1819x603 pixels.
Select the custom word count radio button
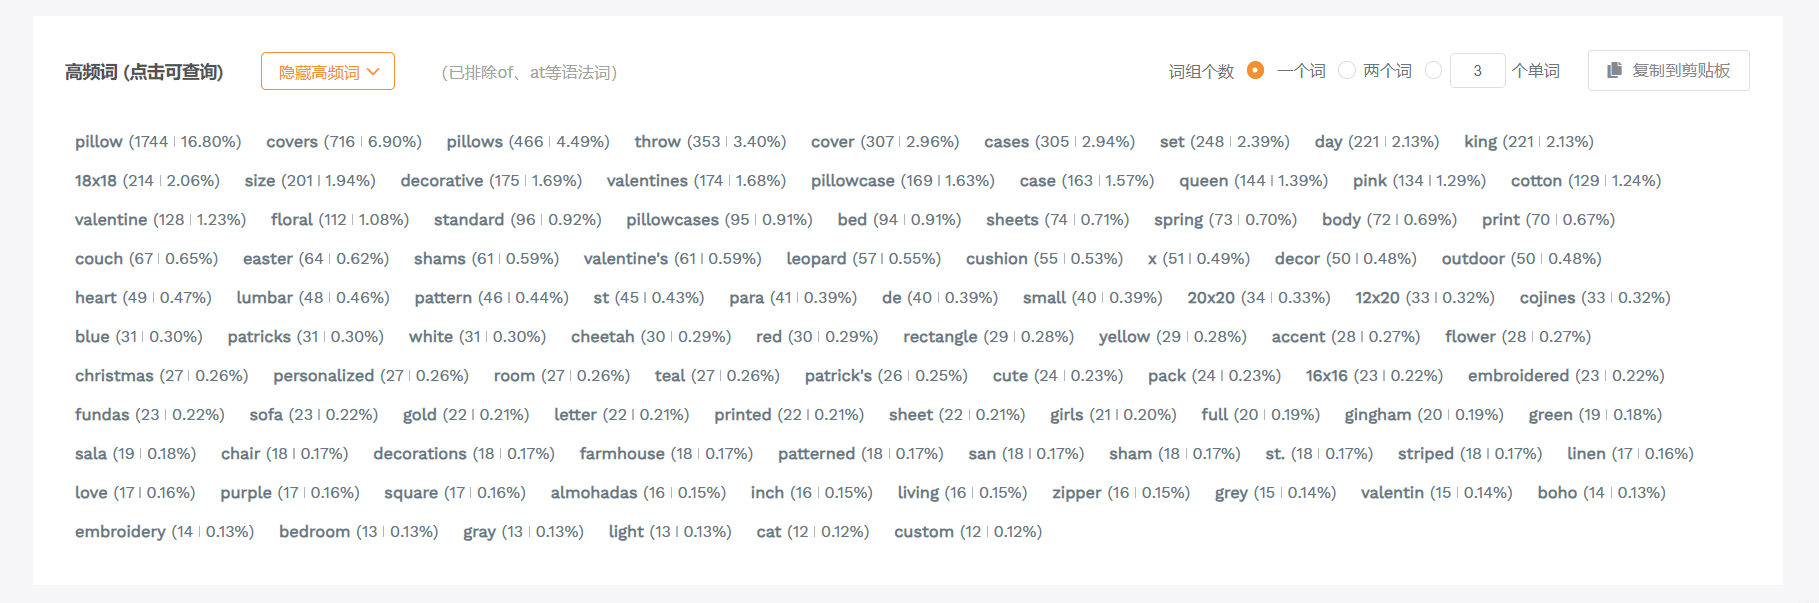1434,70
